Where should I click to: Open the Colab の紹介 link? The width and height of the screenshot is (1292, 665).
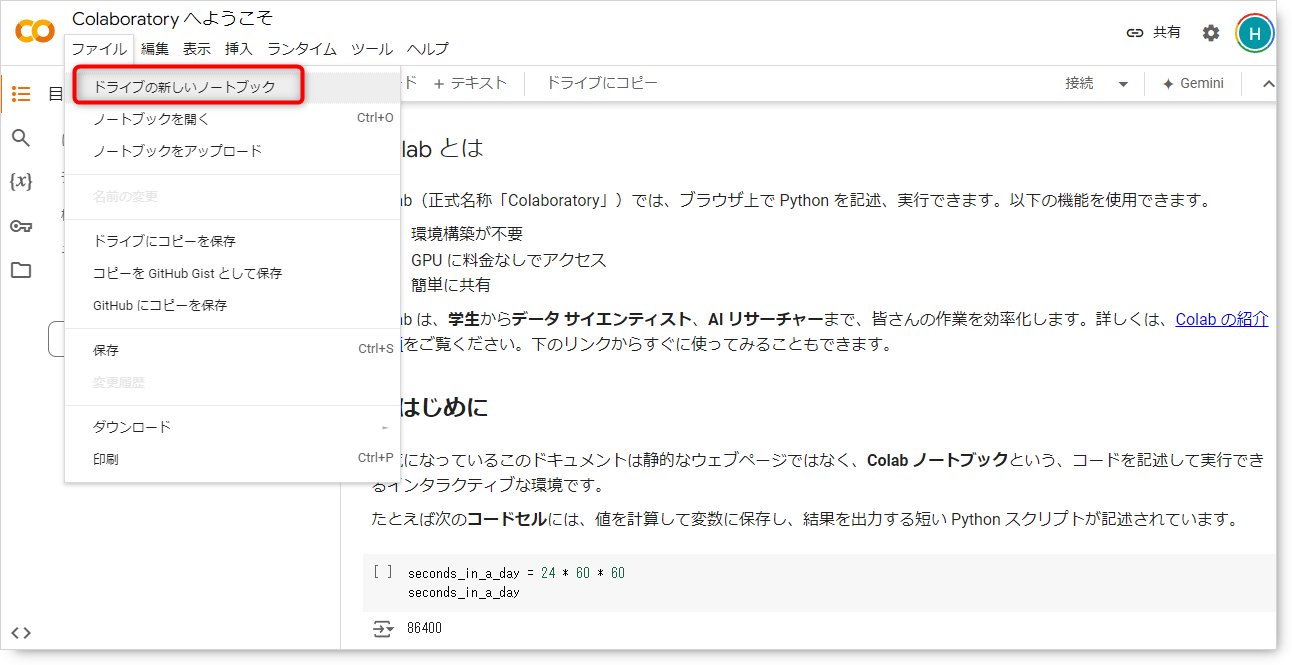(1222, 319)
